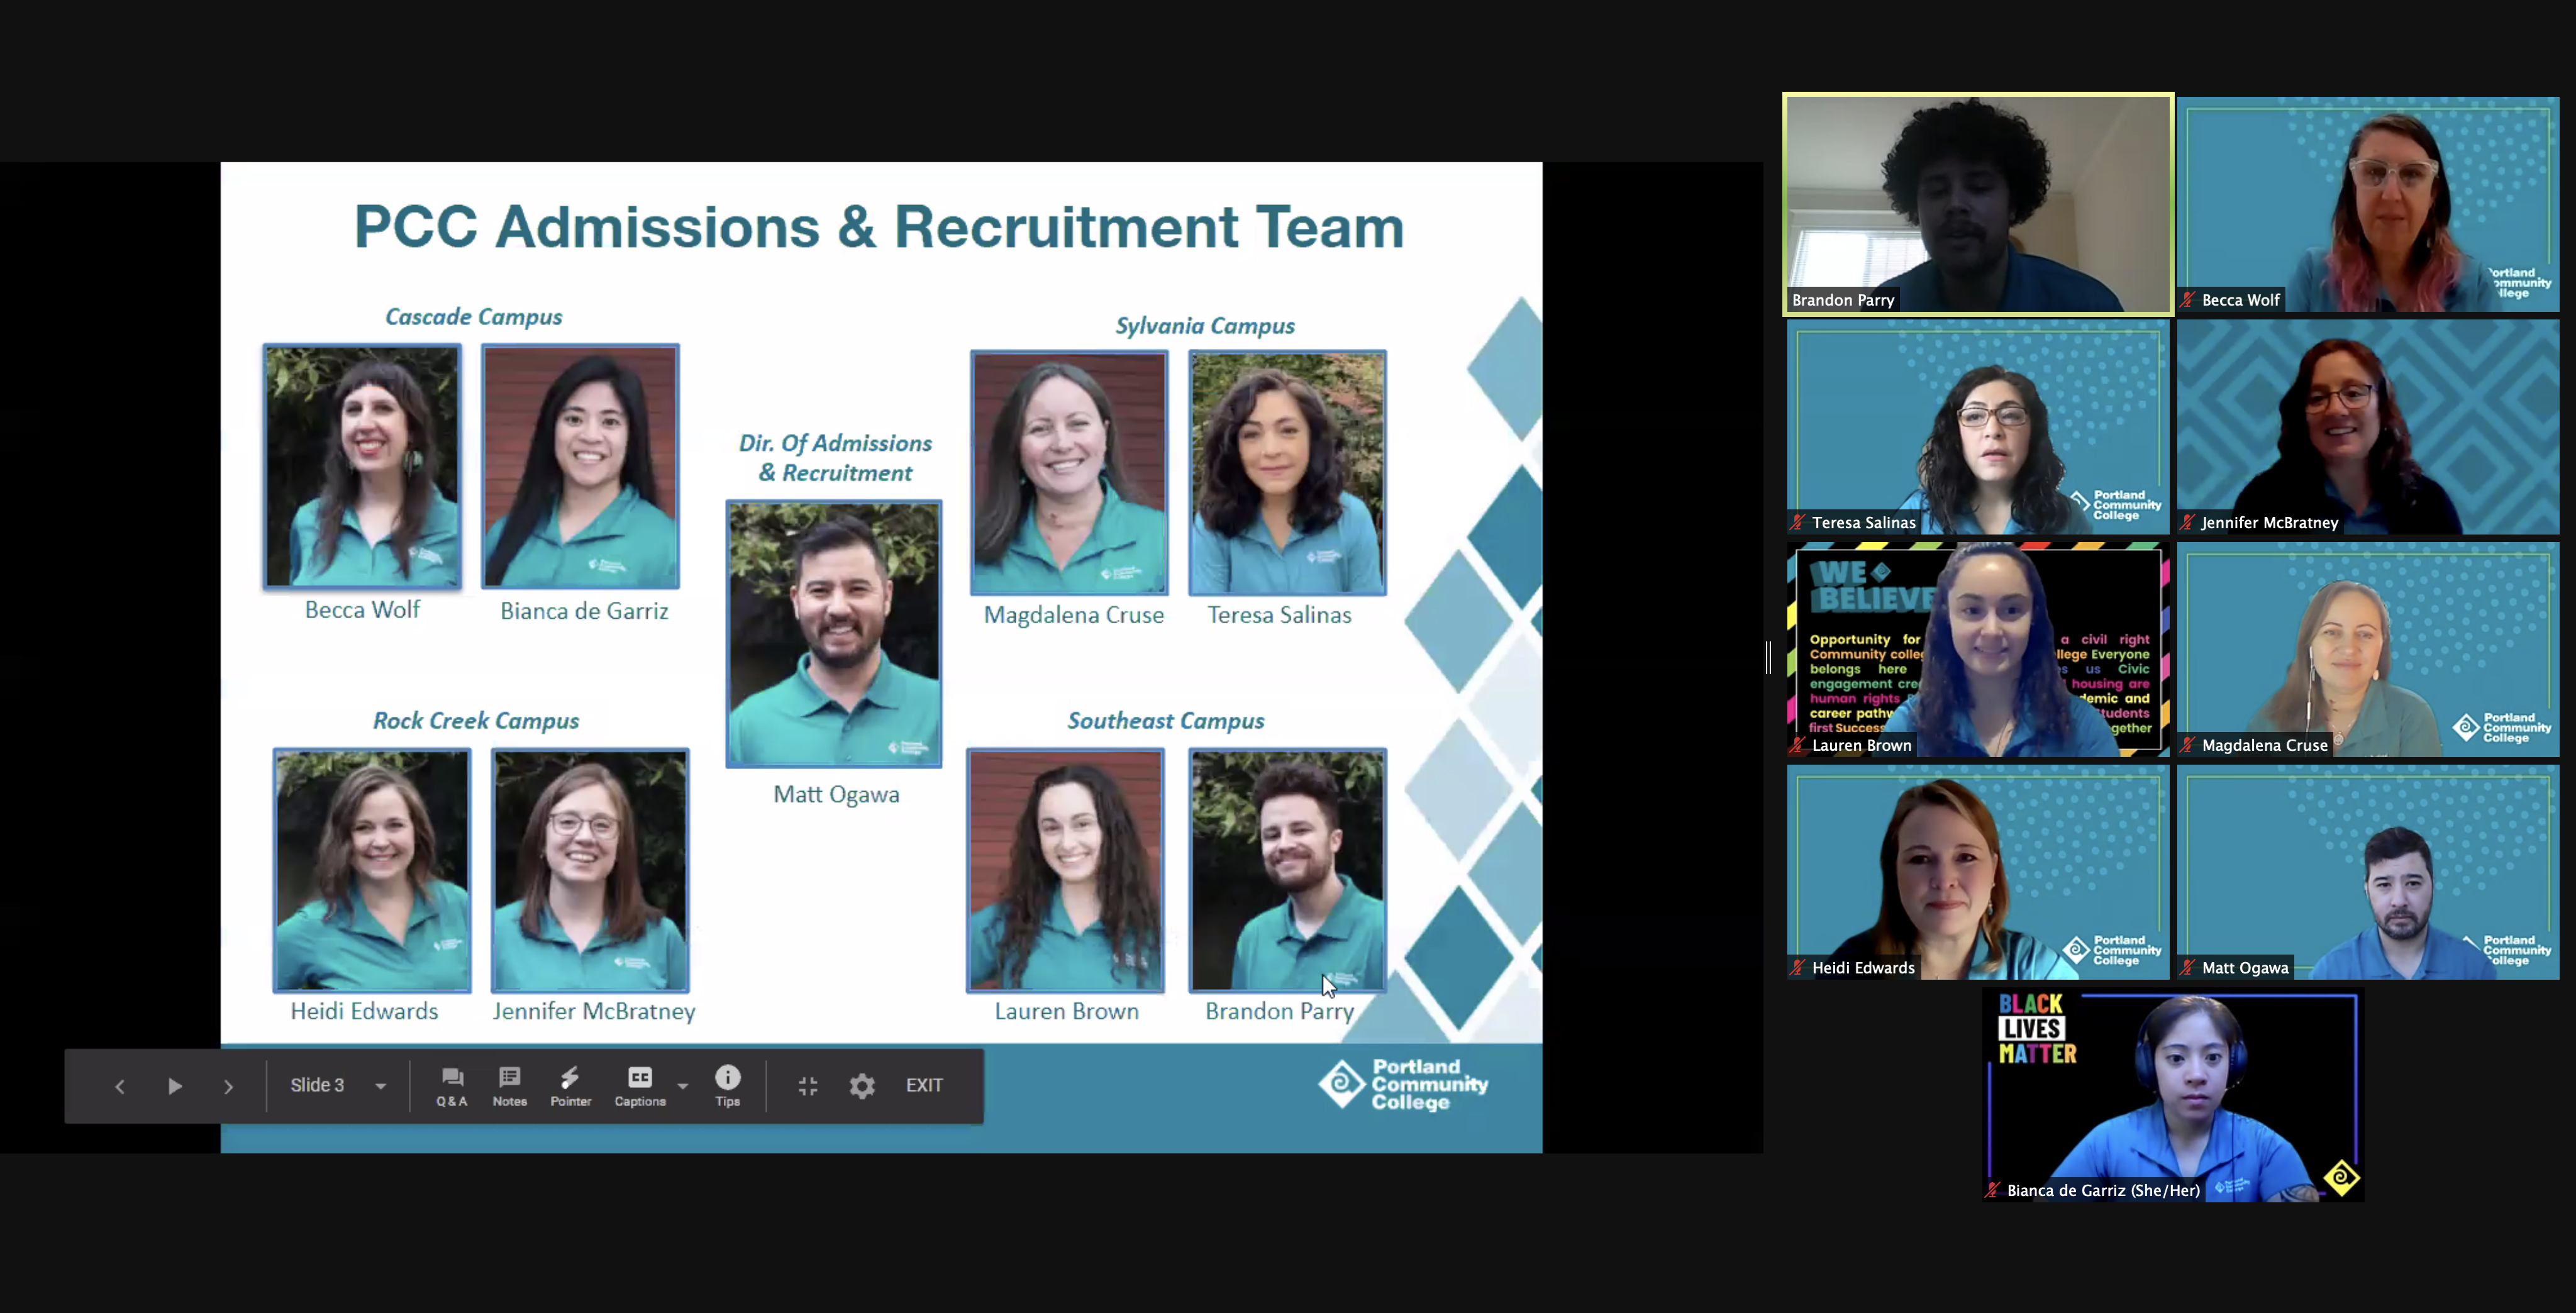Viewport: 2576px width, 1313px height.
Task: Click the EXIT button
Action: tap(923, 1085)
